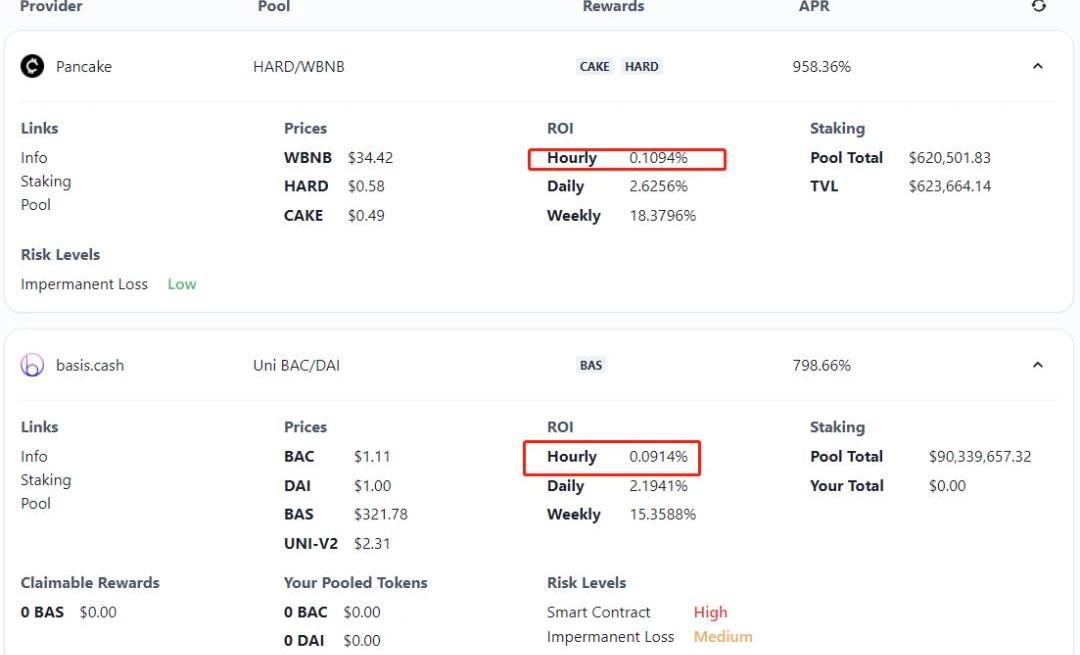1080x655 pixels.
Task: Open the Pool link under basis.cash
Action: 36,504
